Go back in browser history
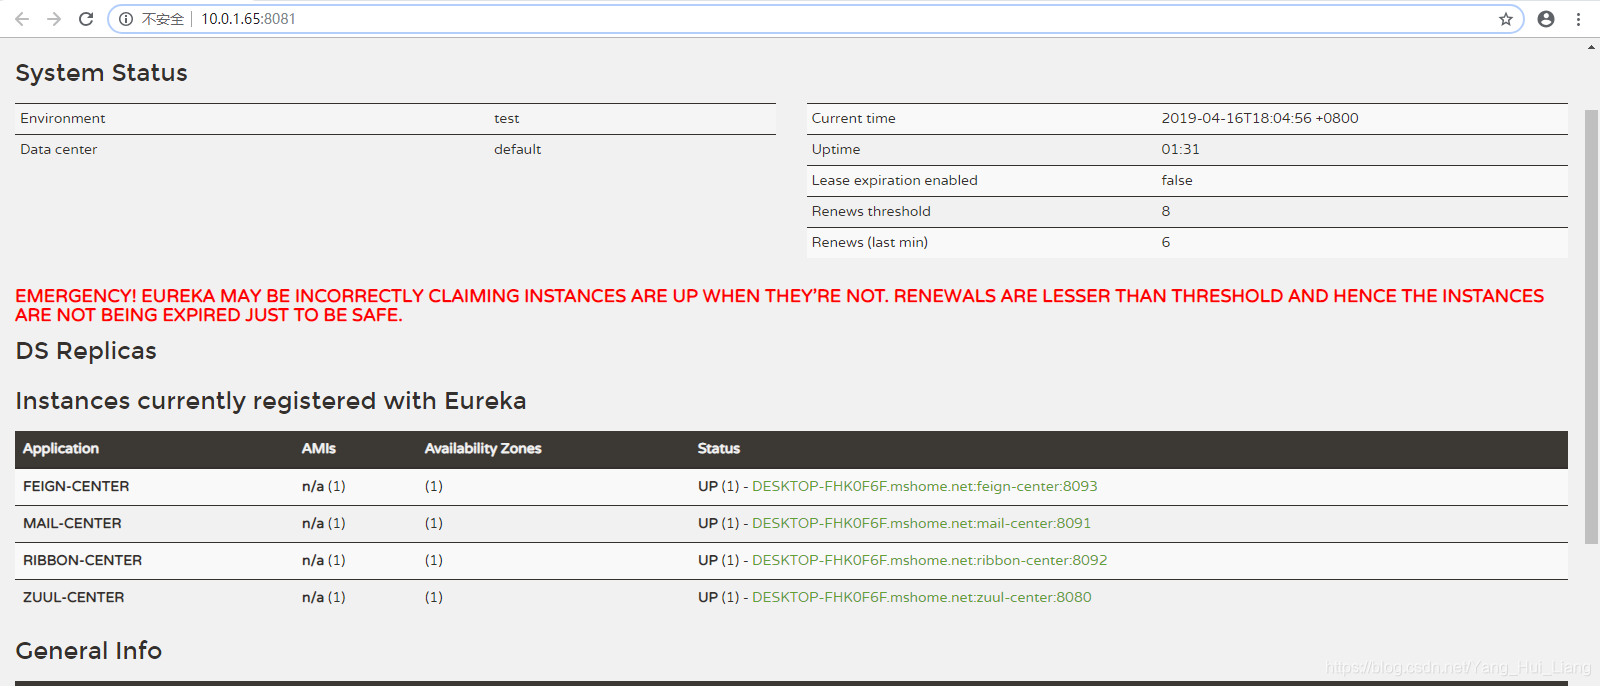1600x686 pixels. pyautogui.click(x=22, y=19)
